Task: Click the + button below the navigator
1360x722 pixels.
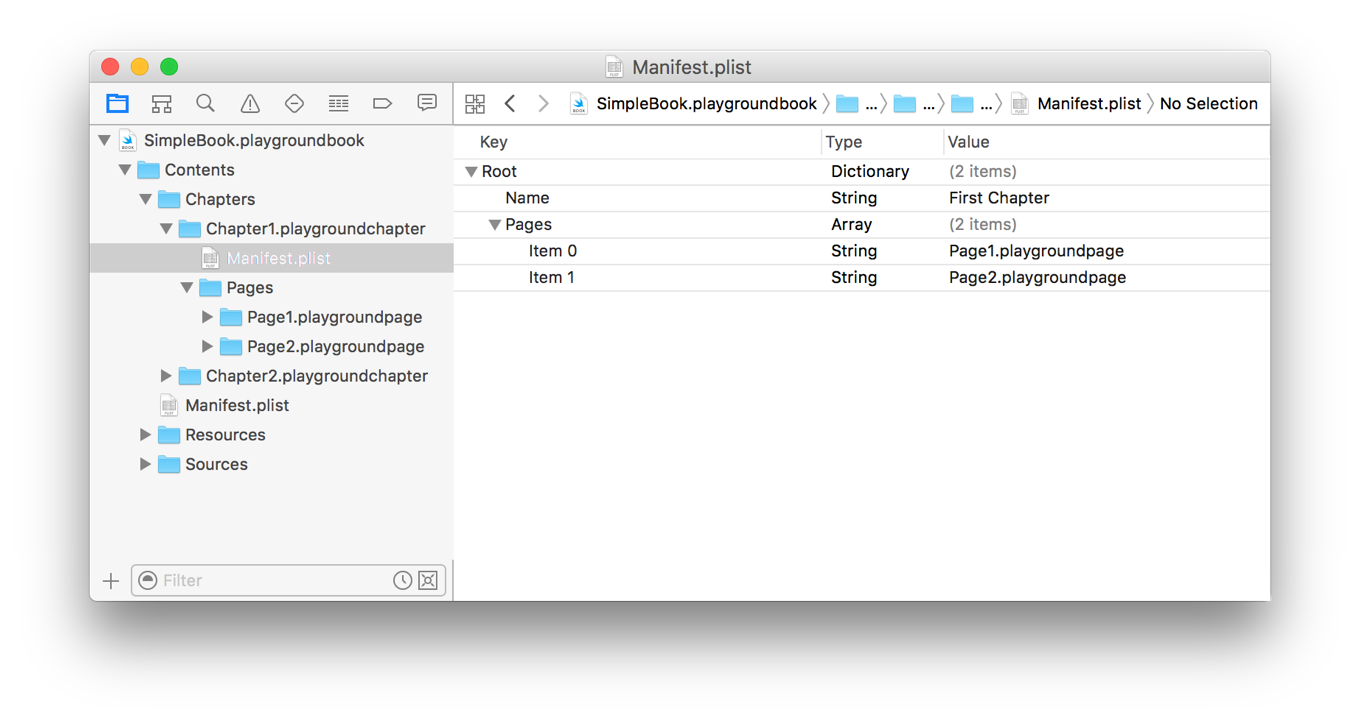Action: 110,580
